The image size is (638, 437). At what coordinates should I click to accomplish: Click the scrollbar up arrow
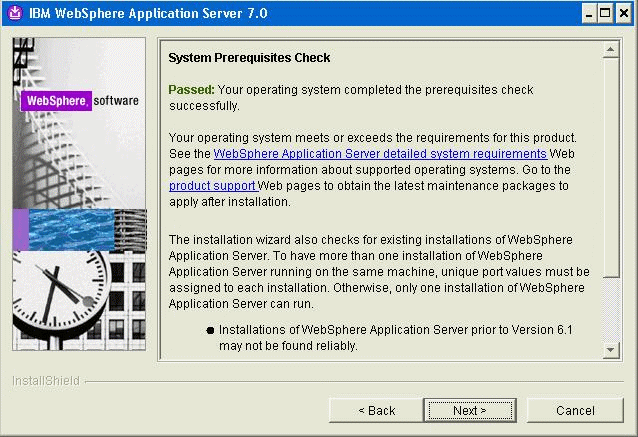[611, 49]
